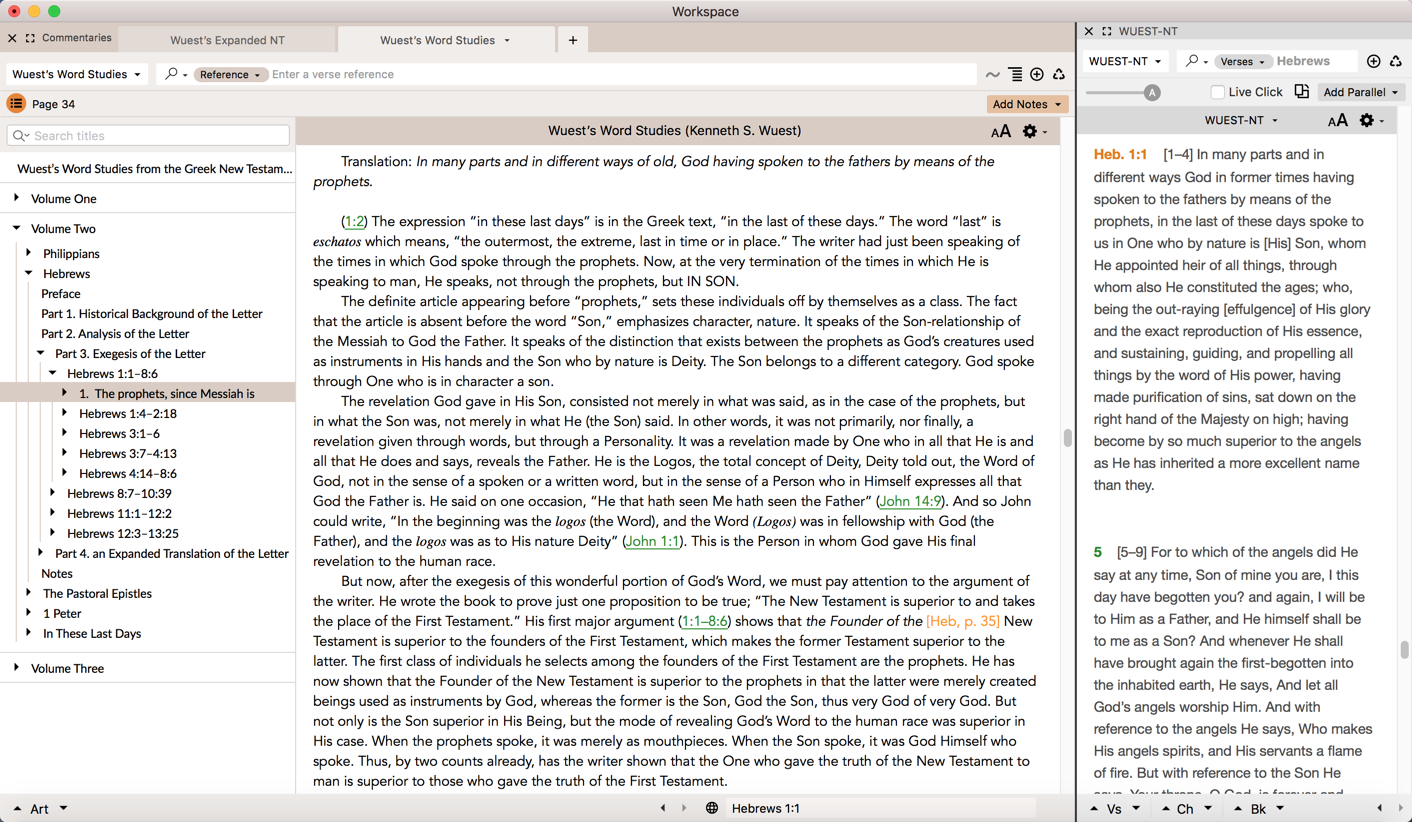Image resolution: width=1412 pixels, height=822 pixels.
Task: Switch to the Wuest's Expanded NT tab
Action: [x=227, y=40]
